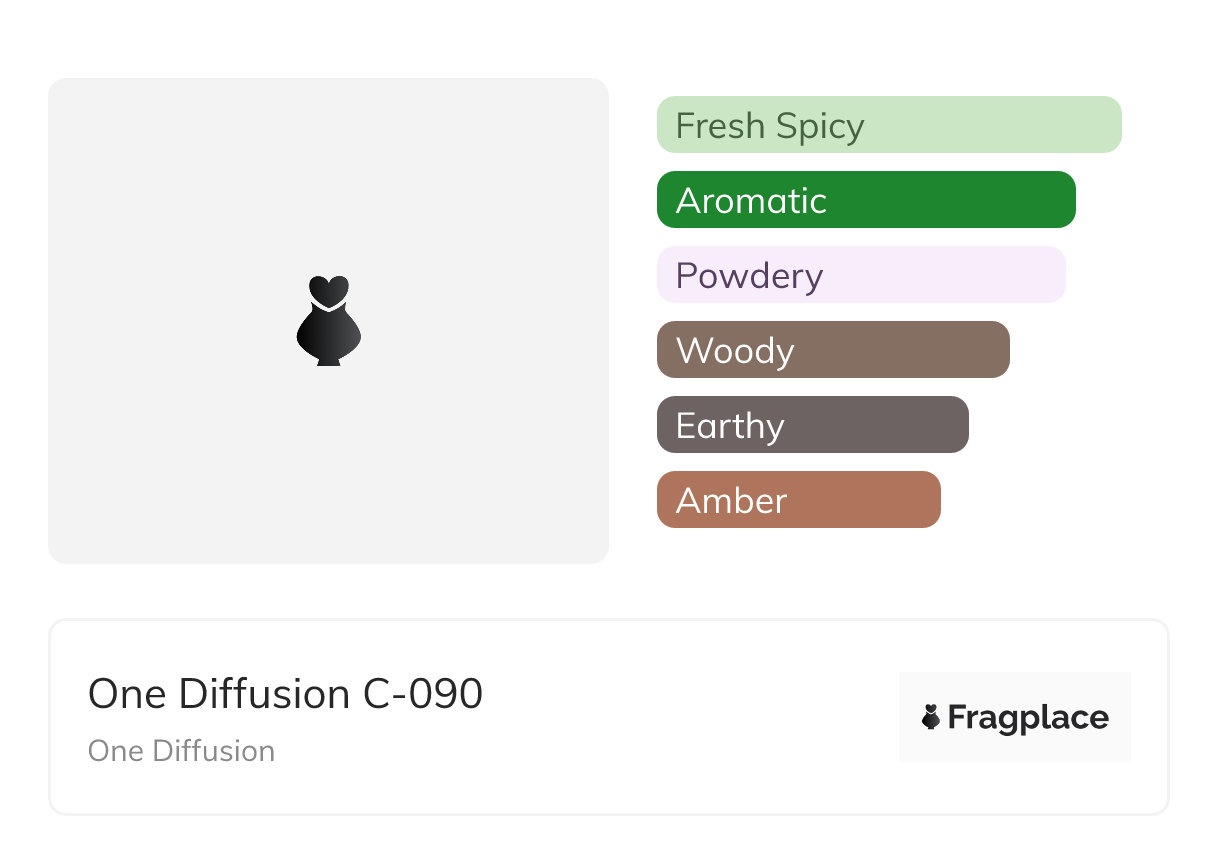Screen dimensions: 1218x864
Task: Choose the Powdery accord bar
Action: coord(861,275)
